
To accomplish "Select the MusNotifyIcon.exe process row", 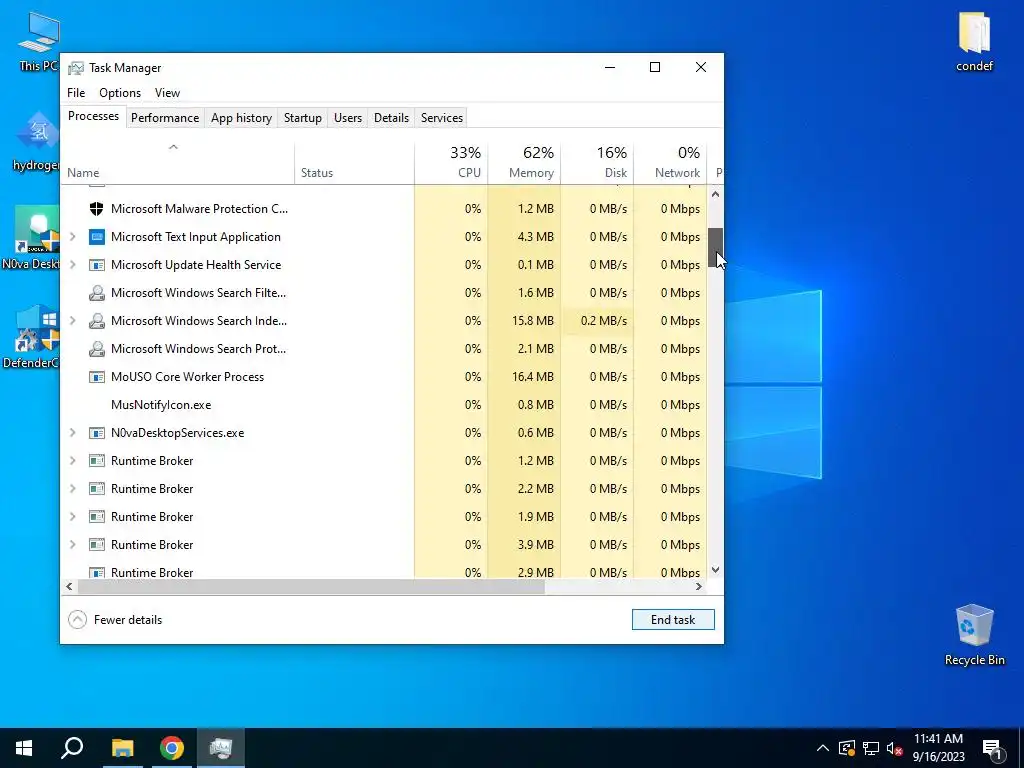I will pyautogui.click(x=384, y=405).
